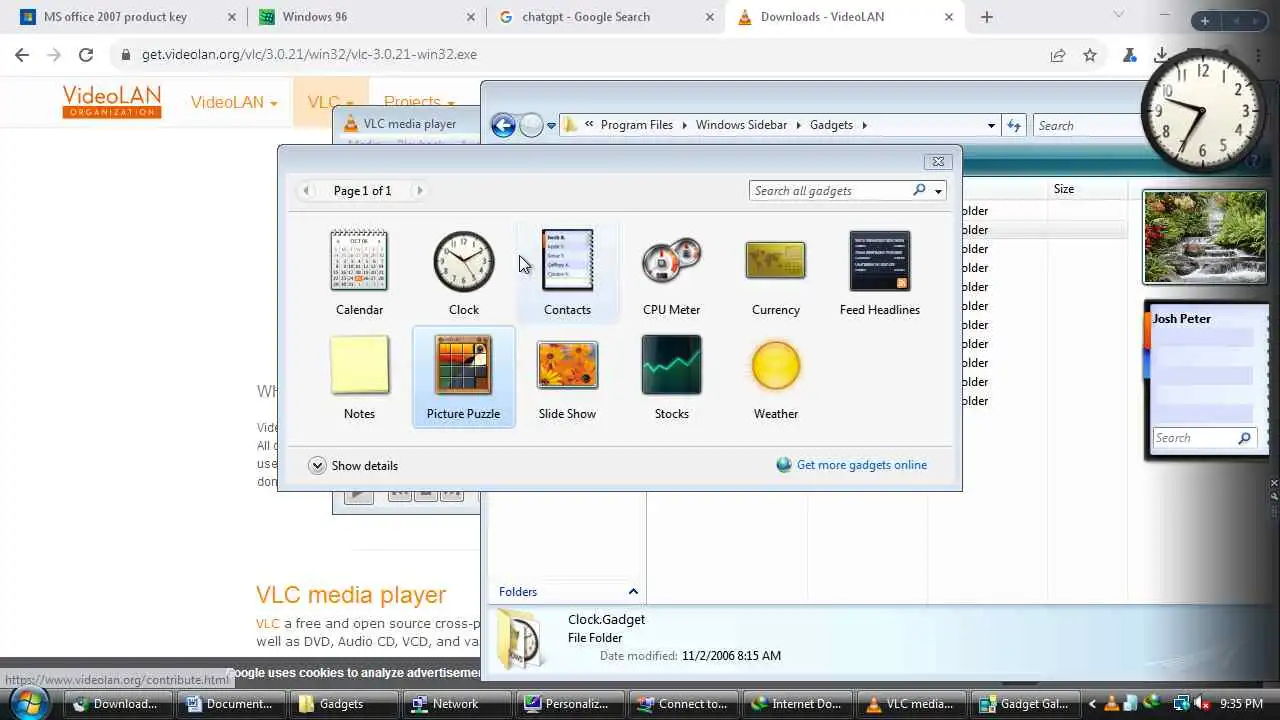Image resolution: width=1280 pixels, height=720 pixels.
Task: Collapse the Folders pane chevron
Action: coord(633,592)
